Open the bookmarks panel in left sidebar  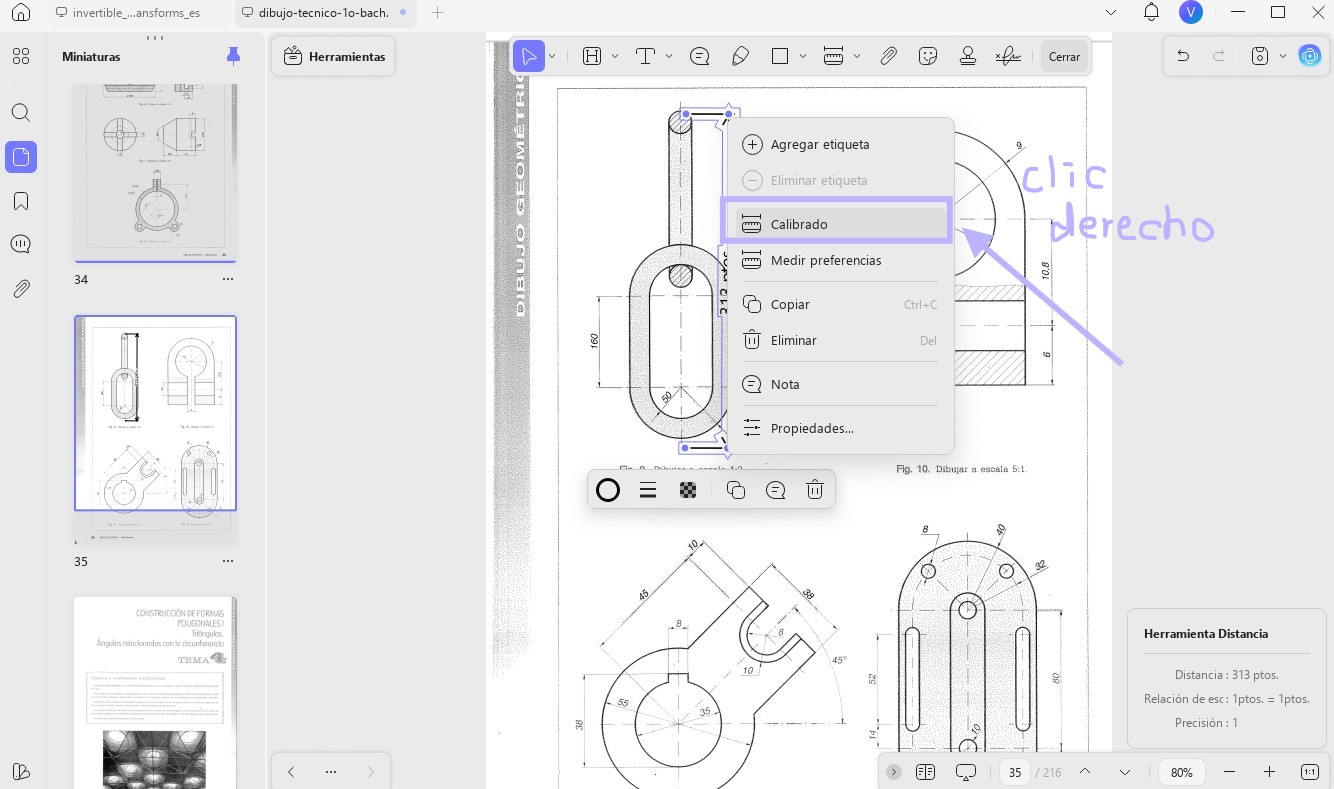pos(21,201)
